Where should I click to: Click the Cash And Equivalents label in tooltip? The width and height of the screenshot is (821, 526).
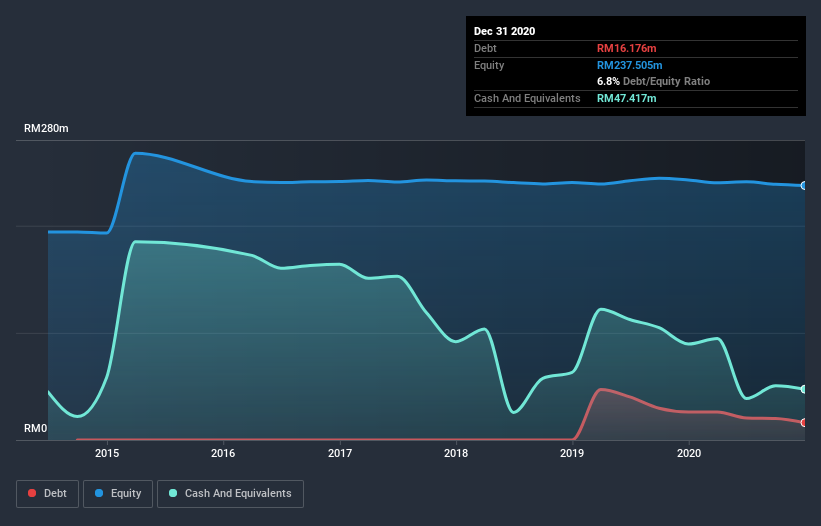pos(527,98)
